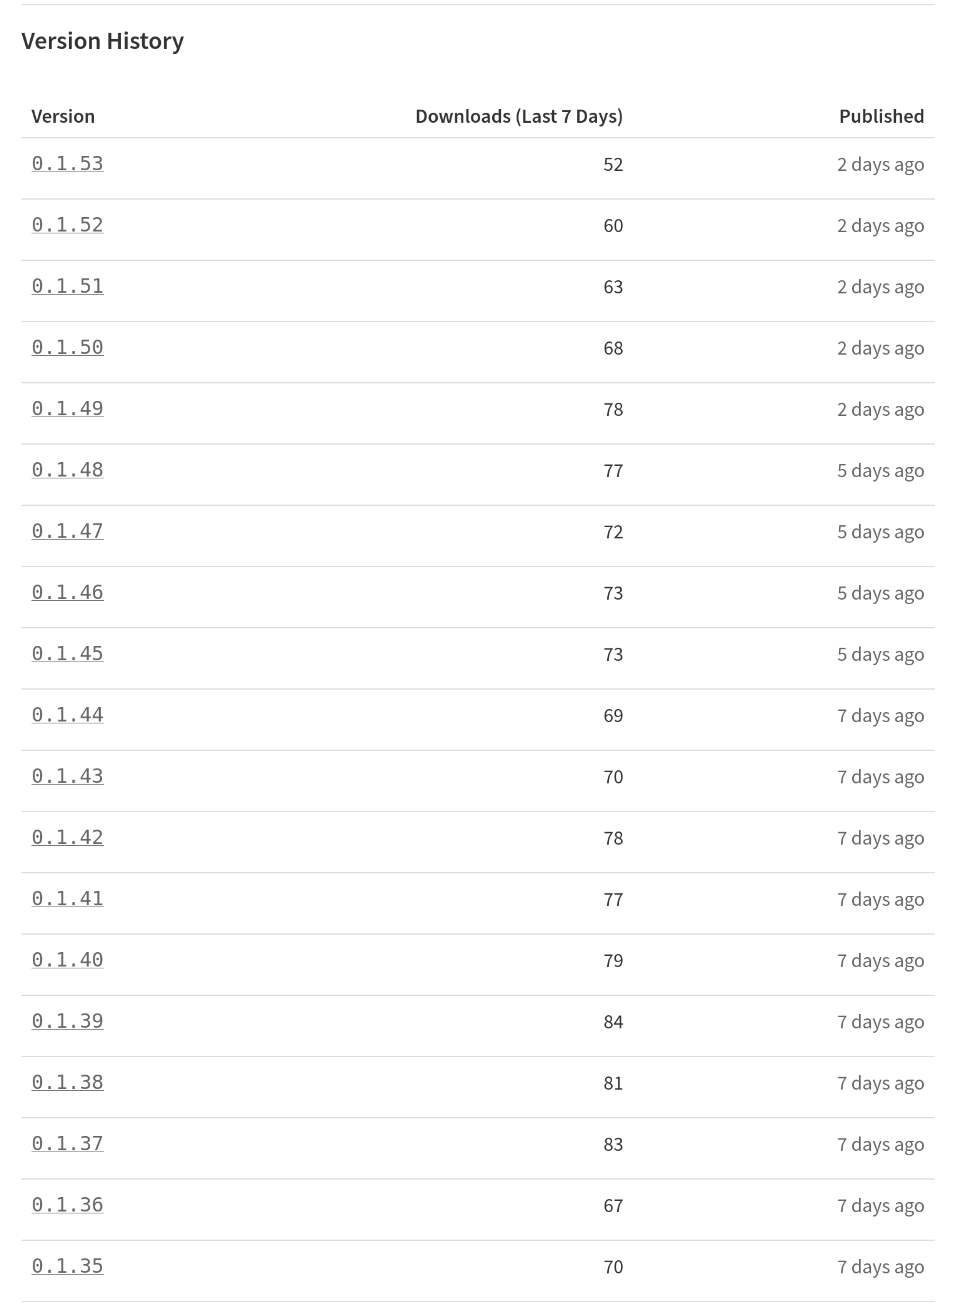
Task: Select version 0.1.45
Action: pyautogui.click(x=67, y=653)
